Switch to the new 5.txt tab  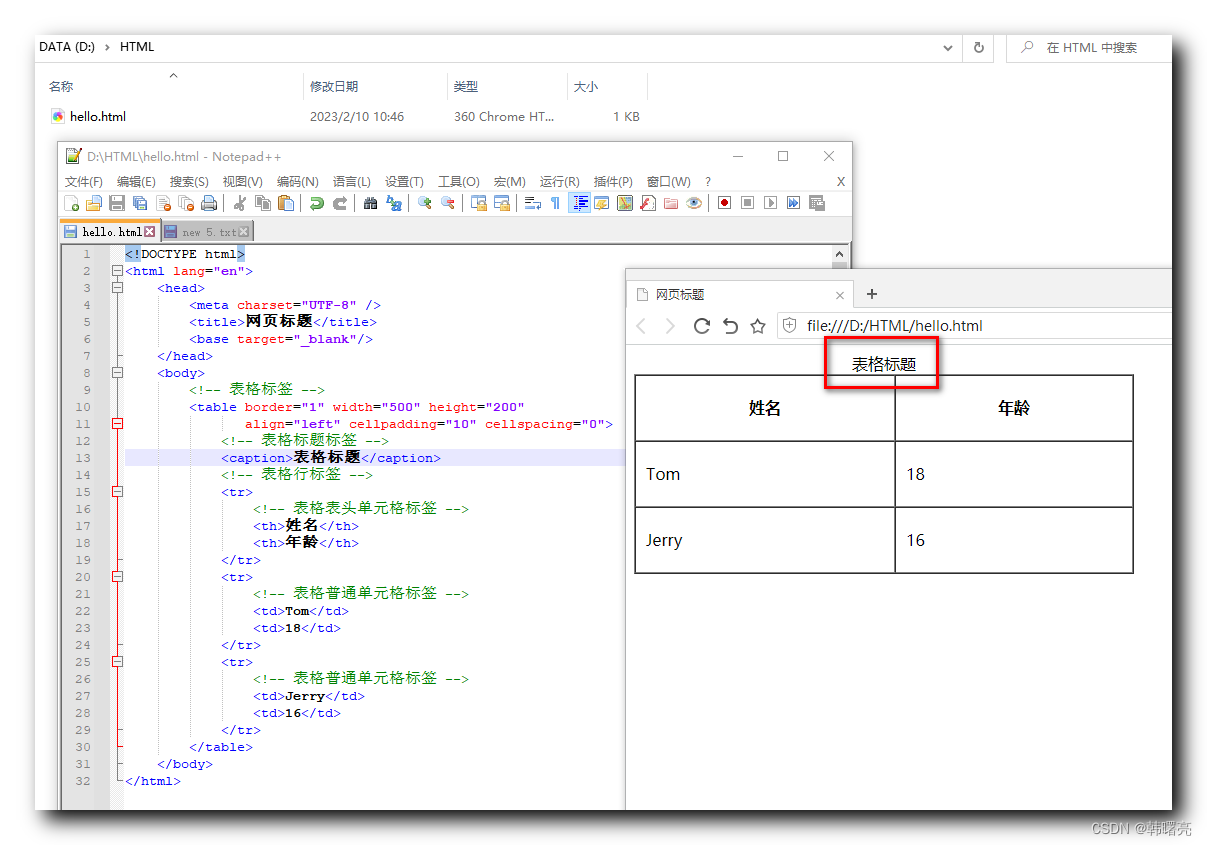(x=206, y=231)
